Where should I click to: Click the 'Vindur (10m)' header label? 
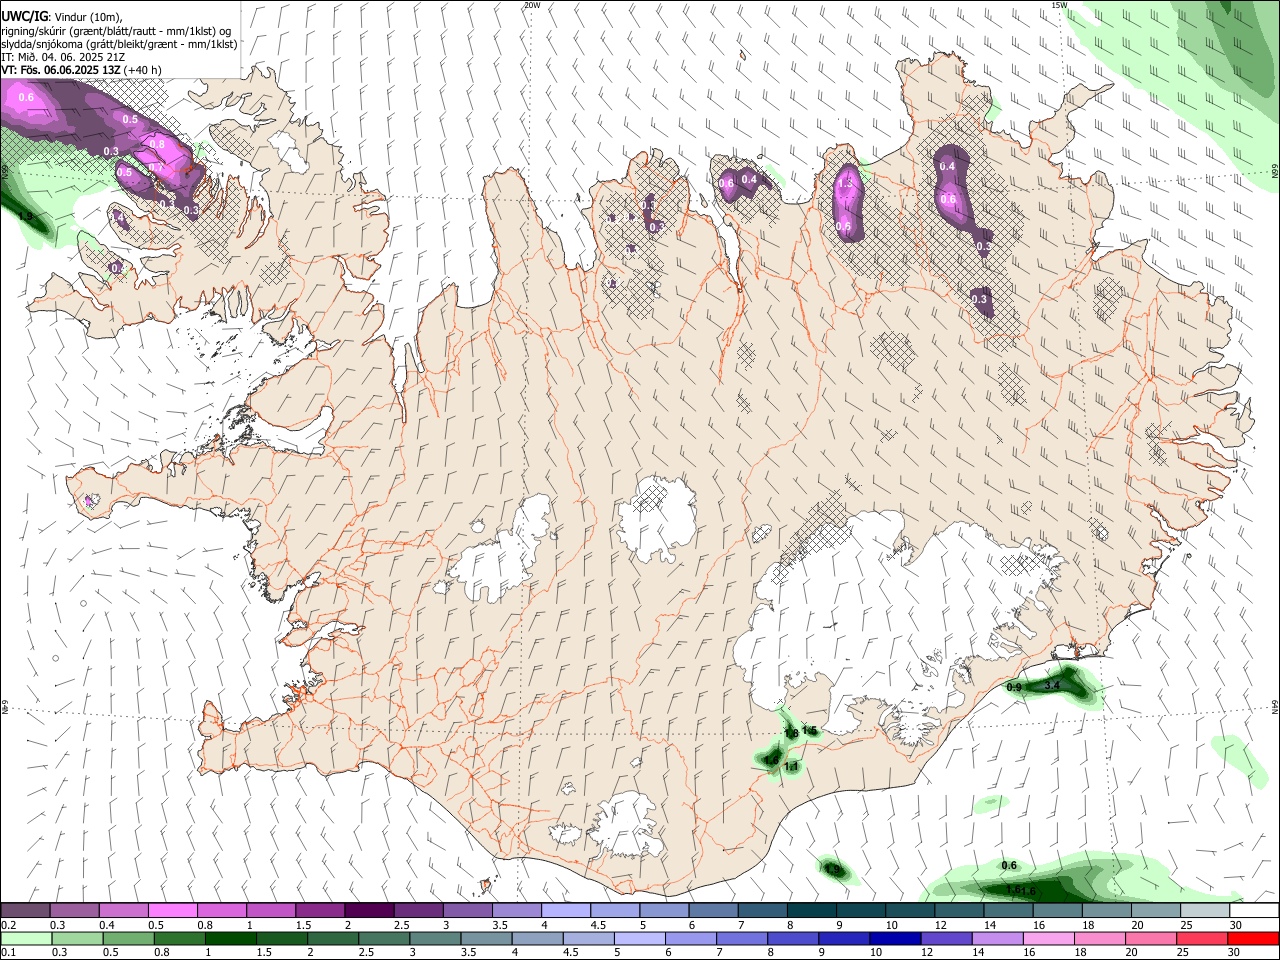(x=88, y=17)
